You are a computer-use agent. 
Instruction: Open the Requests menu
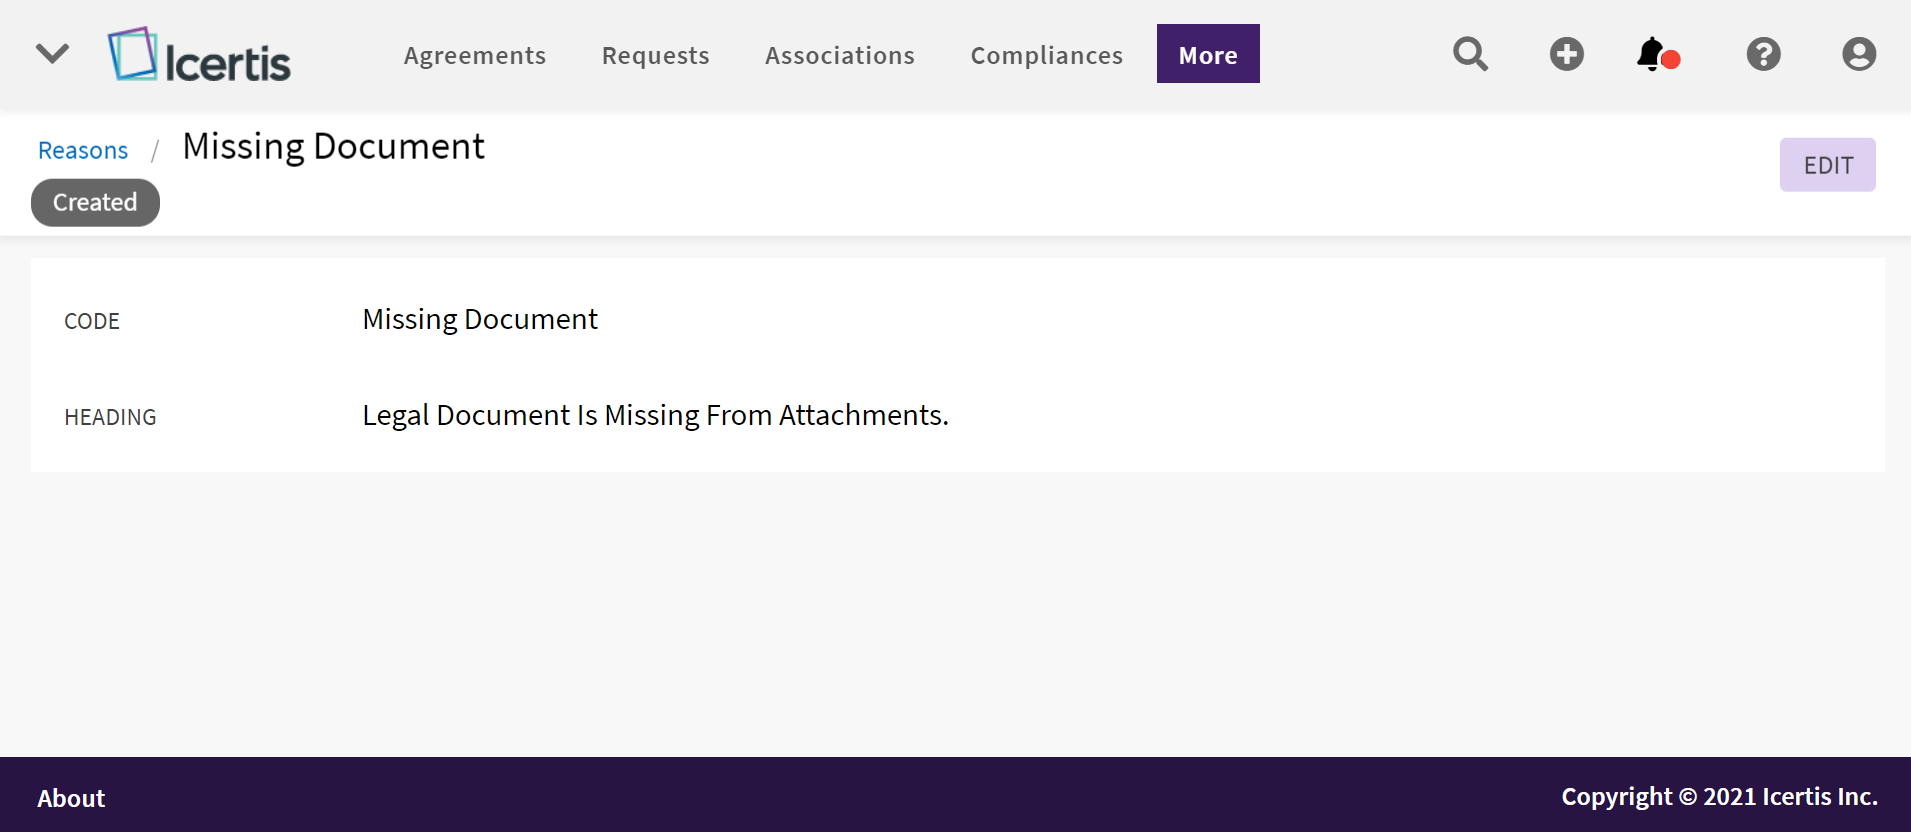(x=656, y=55)
